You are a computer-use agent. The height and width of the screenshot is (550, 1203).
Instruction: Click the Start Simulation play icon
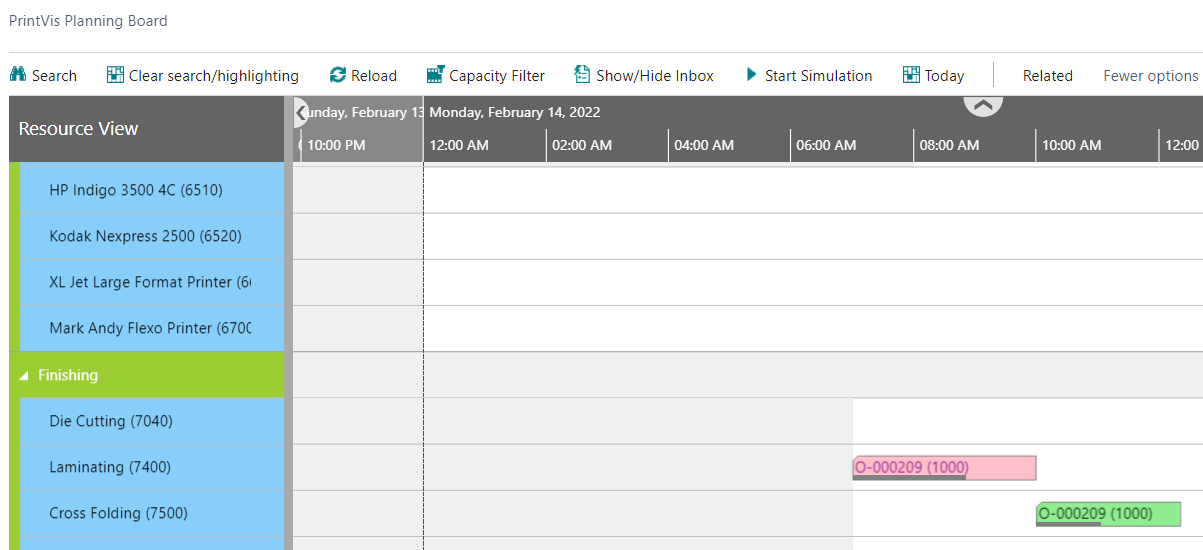pyautogui.click(x=752, y=75)
